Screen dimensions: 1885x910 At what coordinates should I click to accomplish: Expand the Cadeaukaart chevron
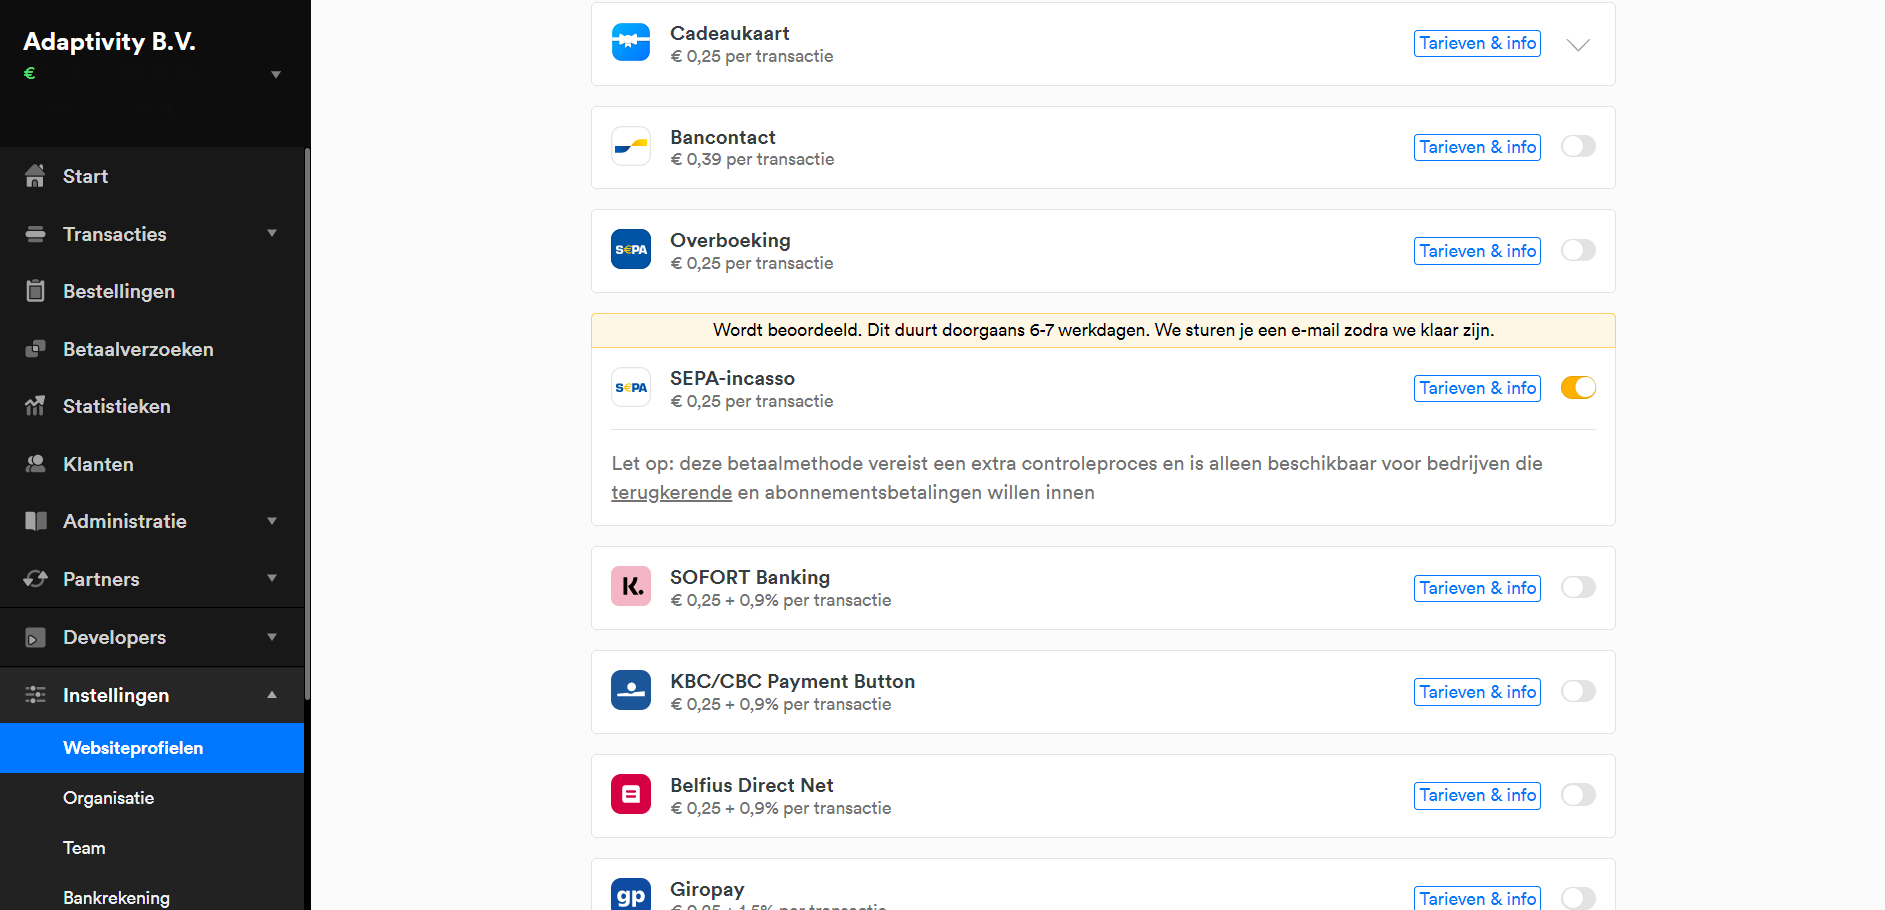[x=1578, y=45]
